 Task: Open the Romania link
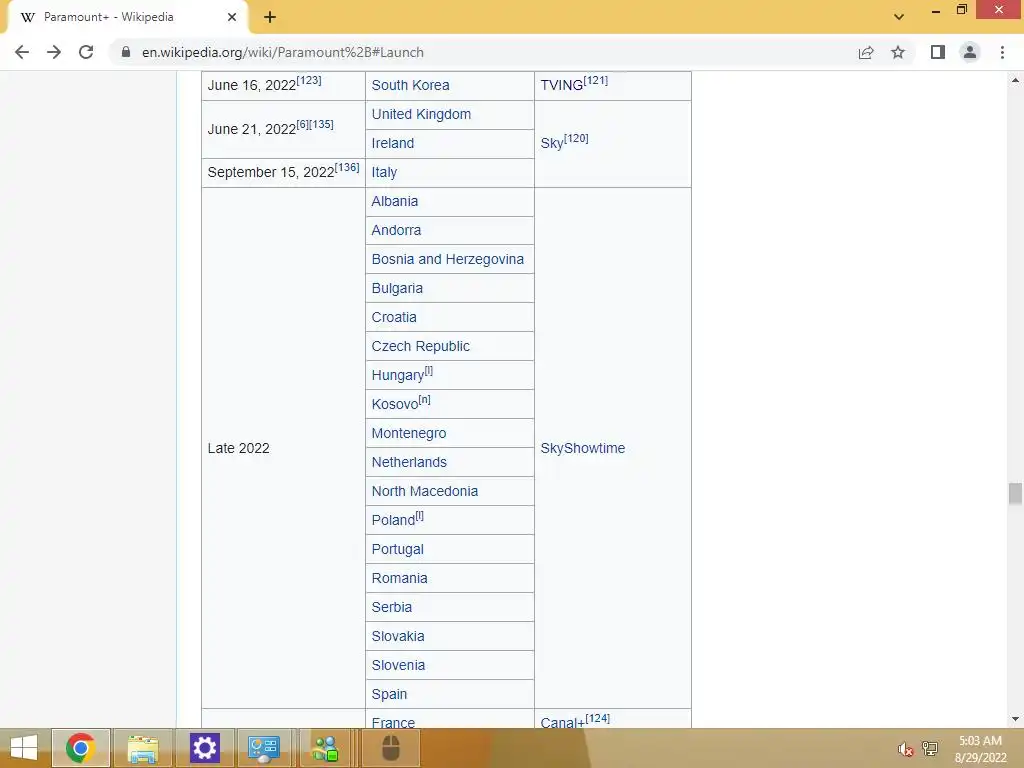pyautogui.click(x=399, y=578)
